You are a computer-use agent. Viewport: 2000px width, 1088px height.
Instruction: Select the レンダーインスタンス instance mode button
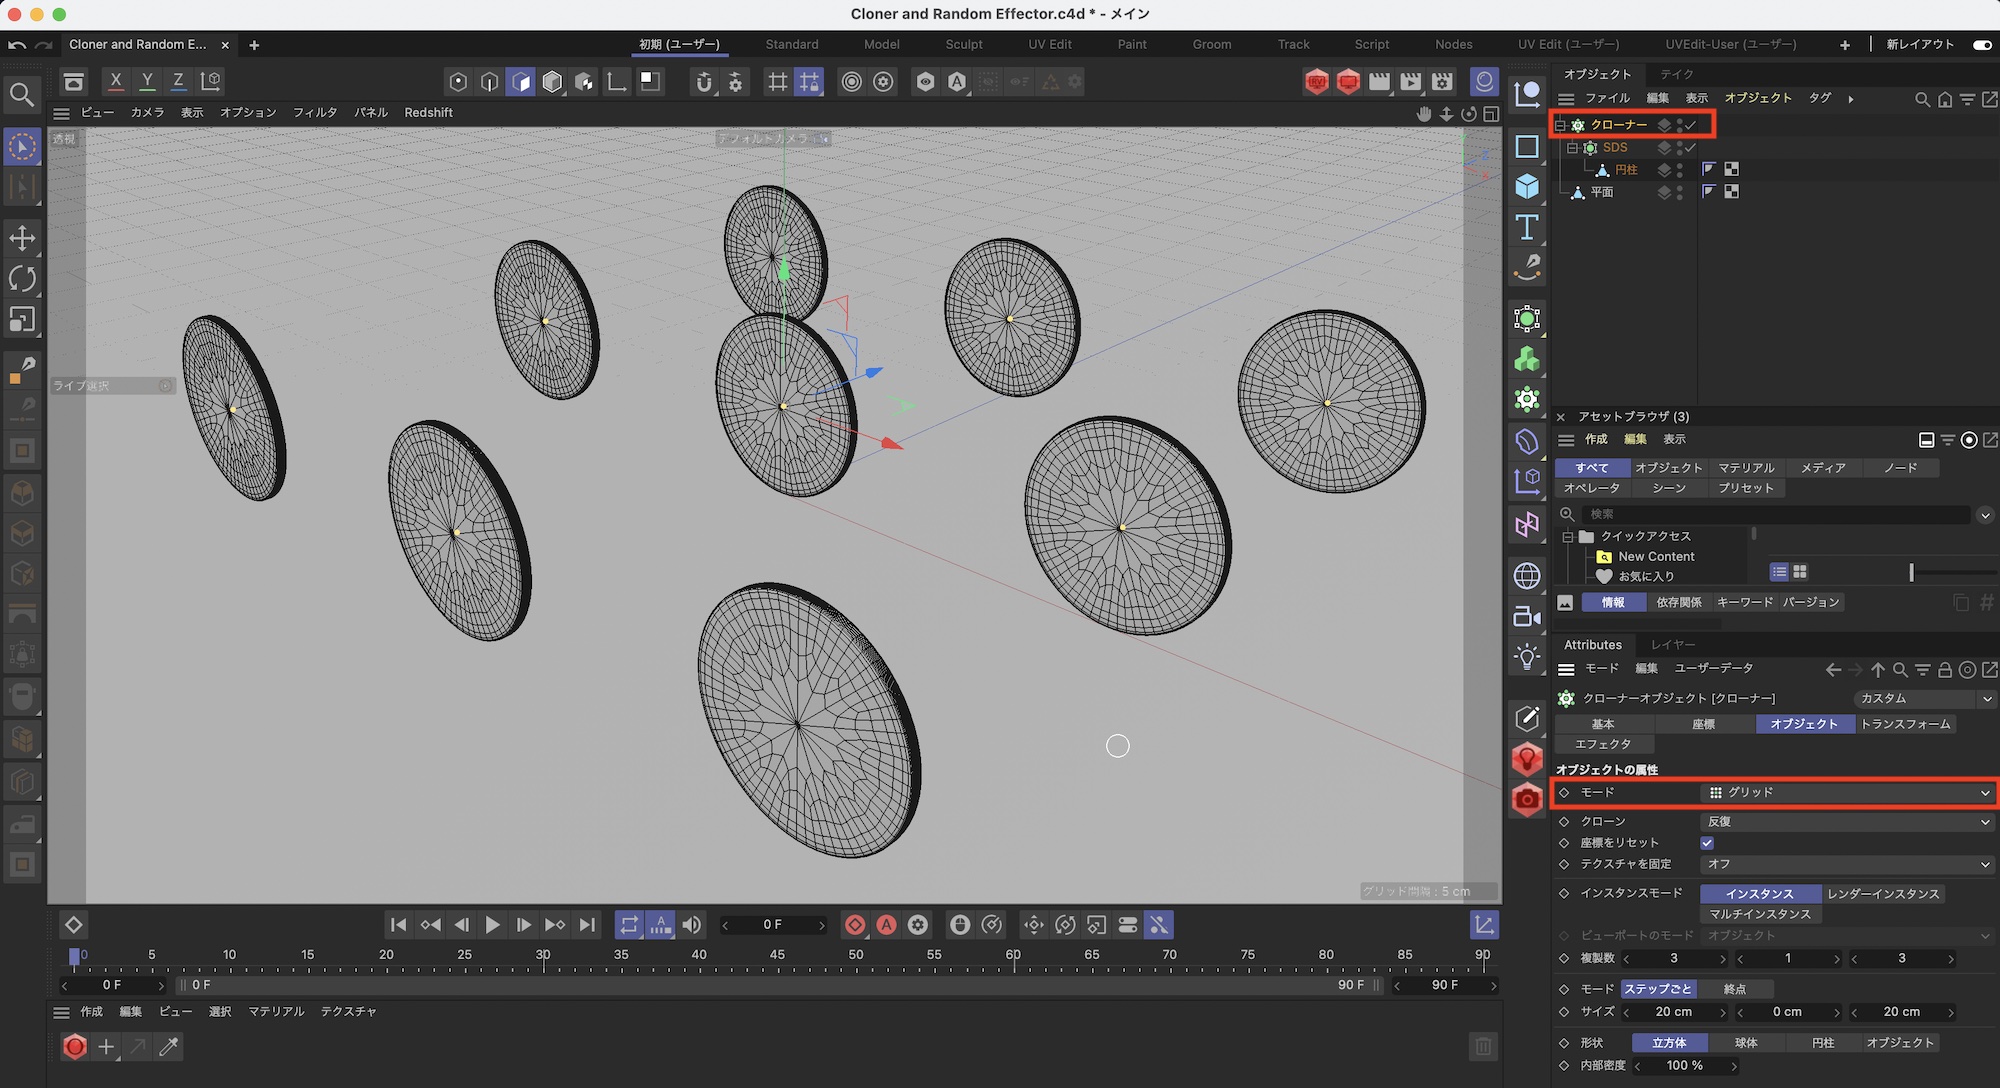tap(1882, 894)
